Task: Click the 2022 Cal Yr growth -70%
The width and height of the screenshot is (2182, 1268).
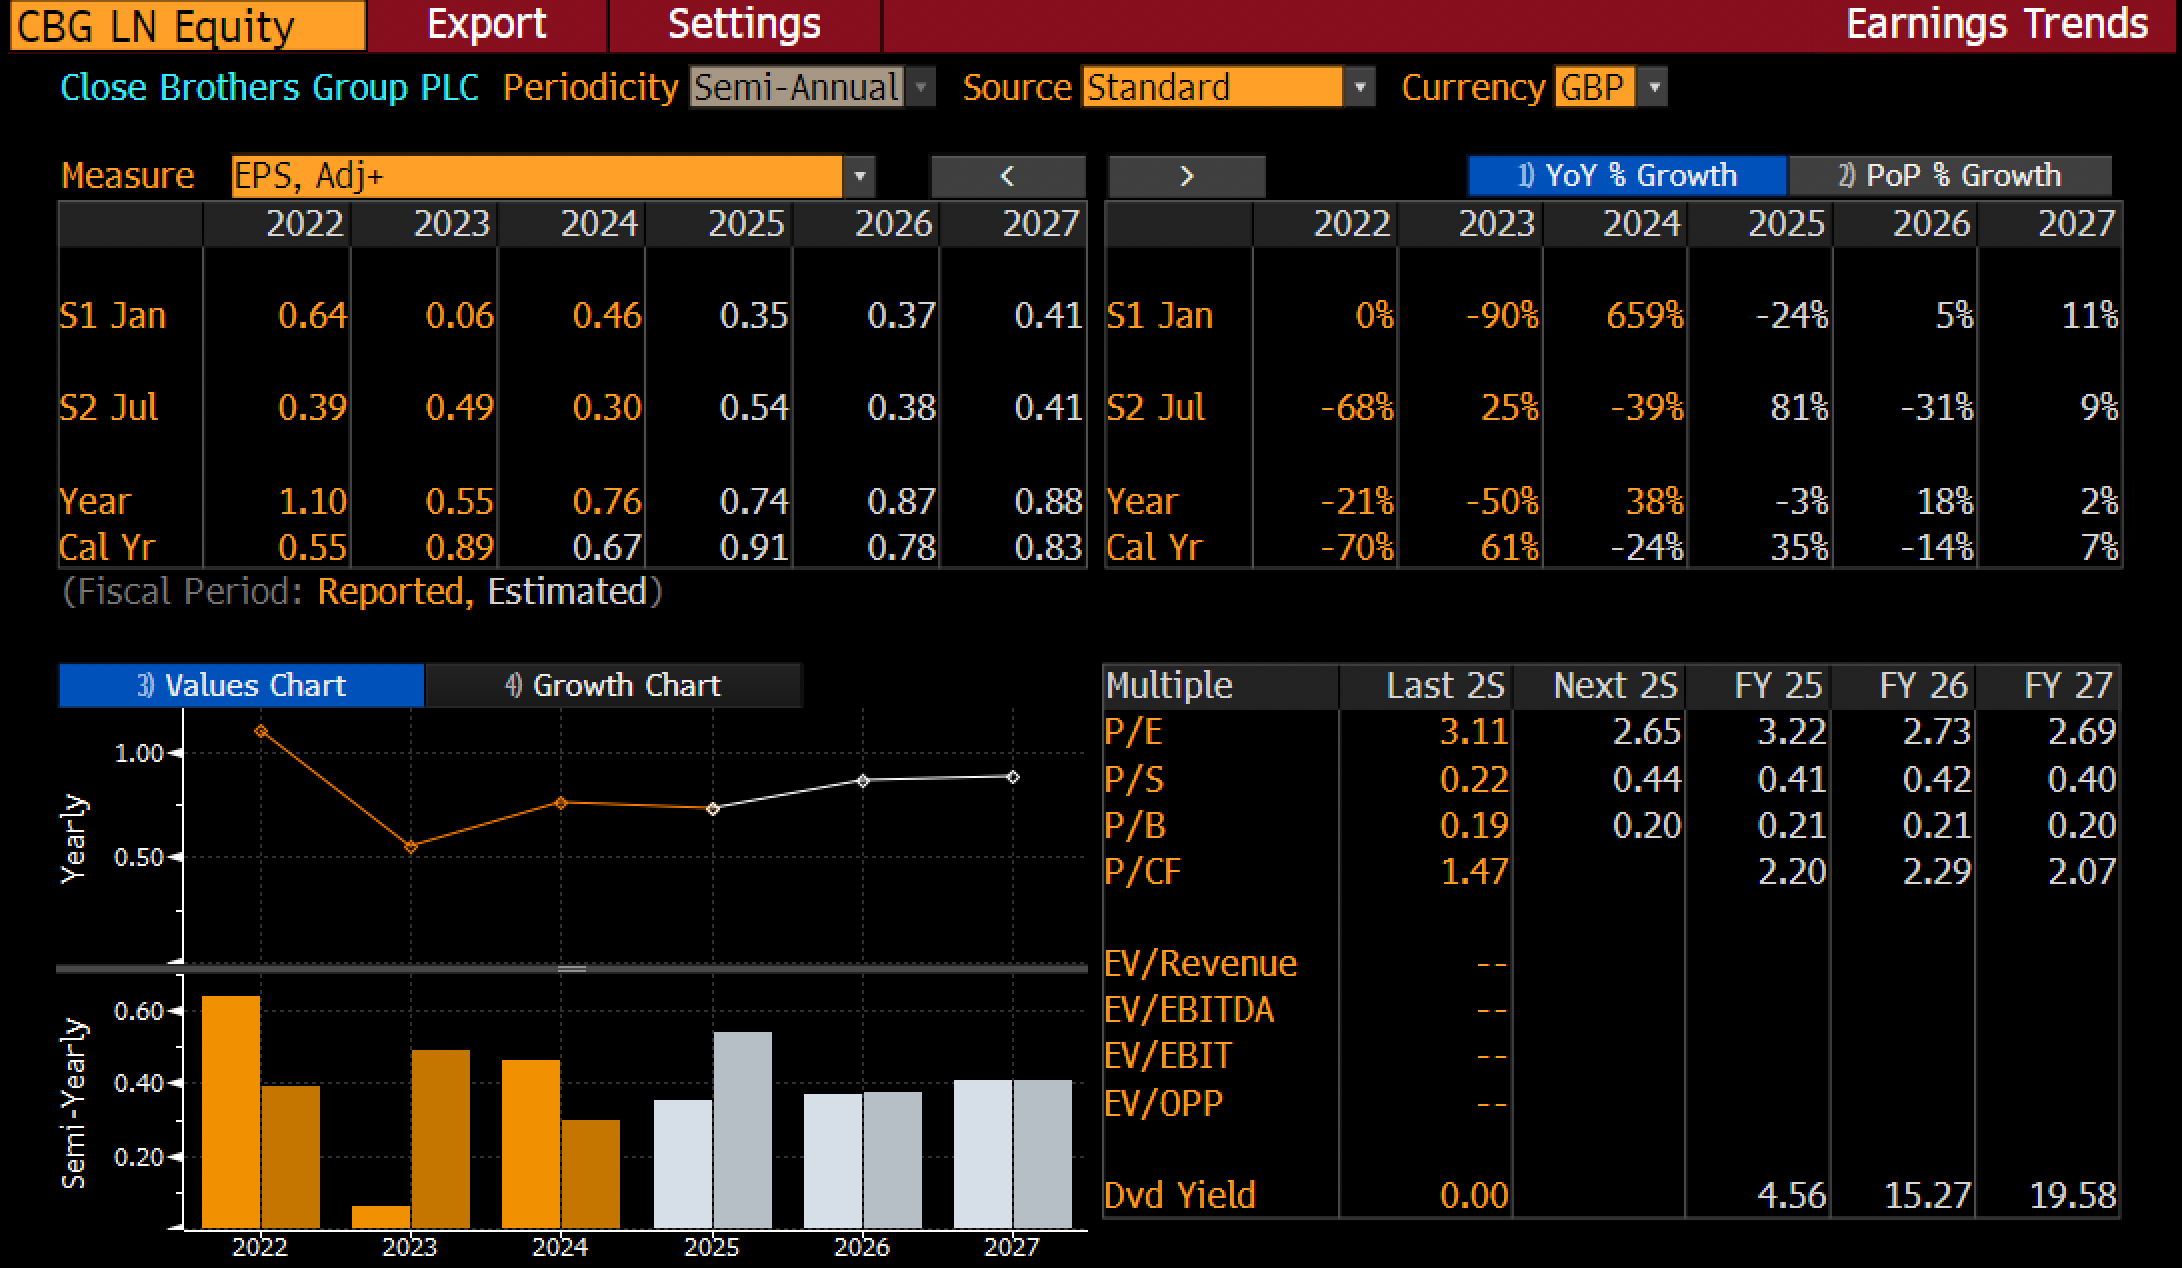Action: (1357, 548)
